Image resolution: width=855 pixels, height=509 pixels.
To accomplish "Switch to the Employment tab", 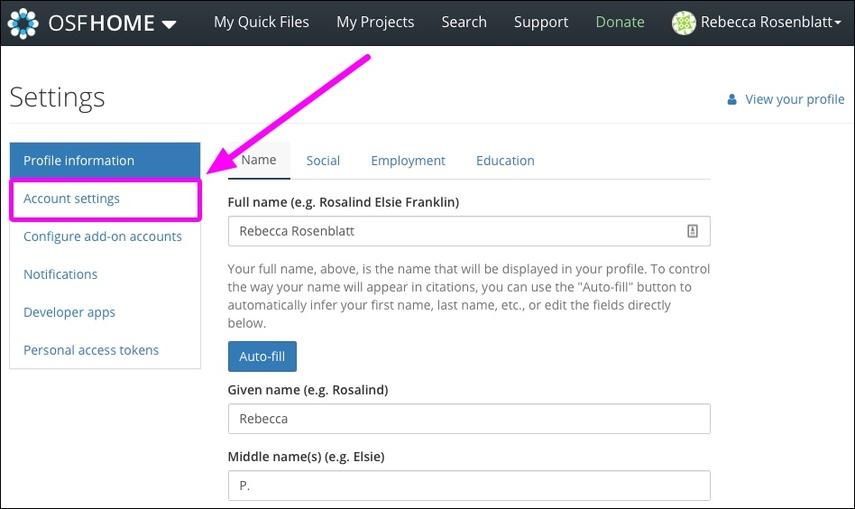I will 408,160.
